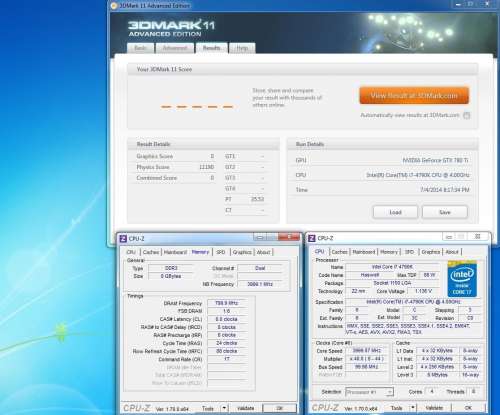Image resolution: width=500 pixels, height=415 pixels.
Task: Open the Basic tab in 3DMark 11
Action: [140, 48]
